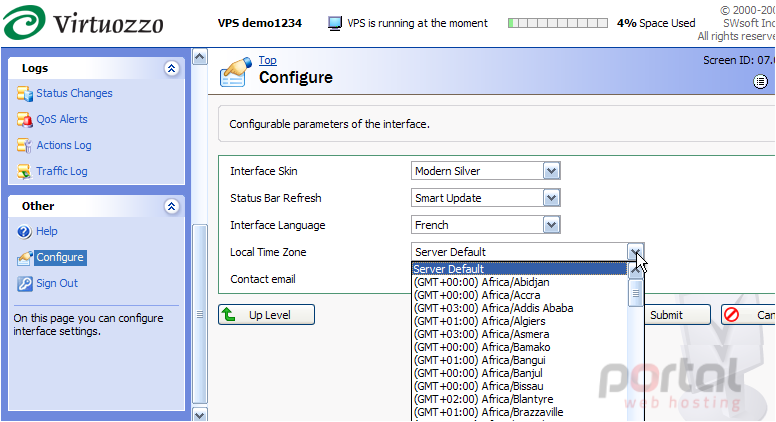The width and height of the screenshot is (776, 422).
Task: Click the Configure page header icon
Action: click(236, 72)
